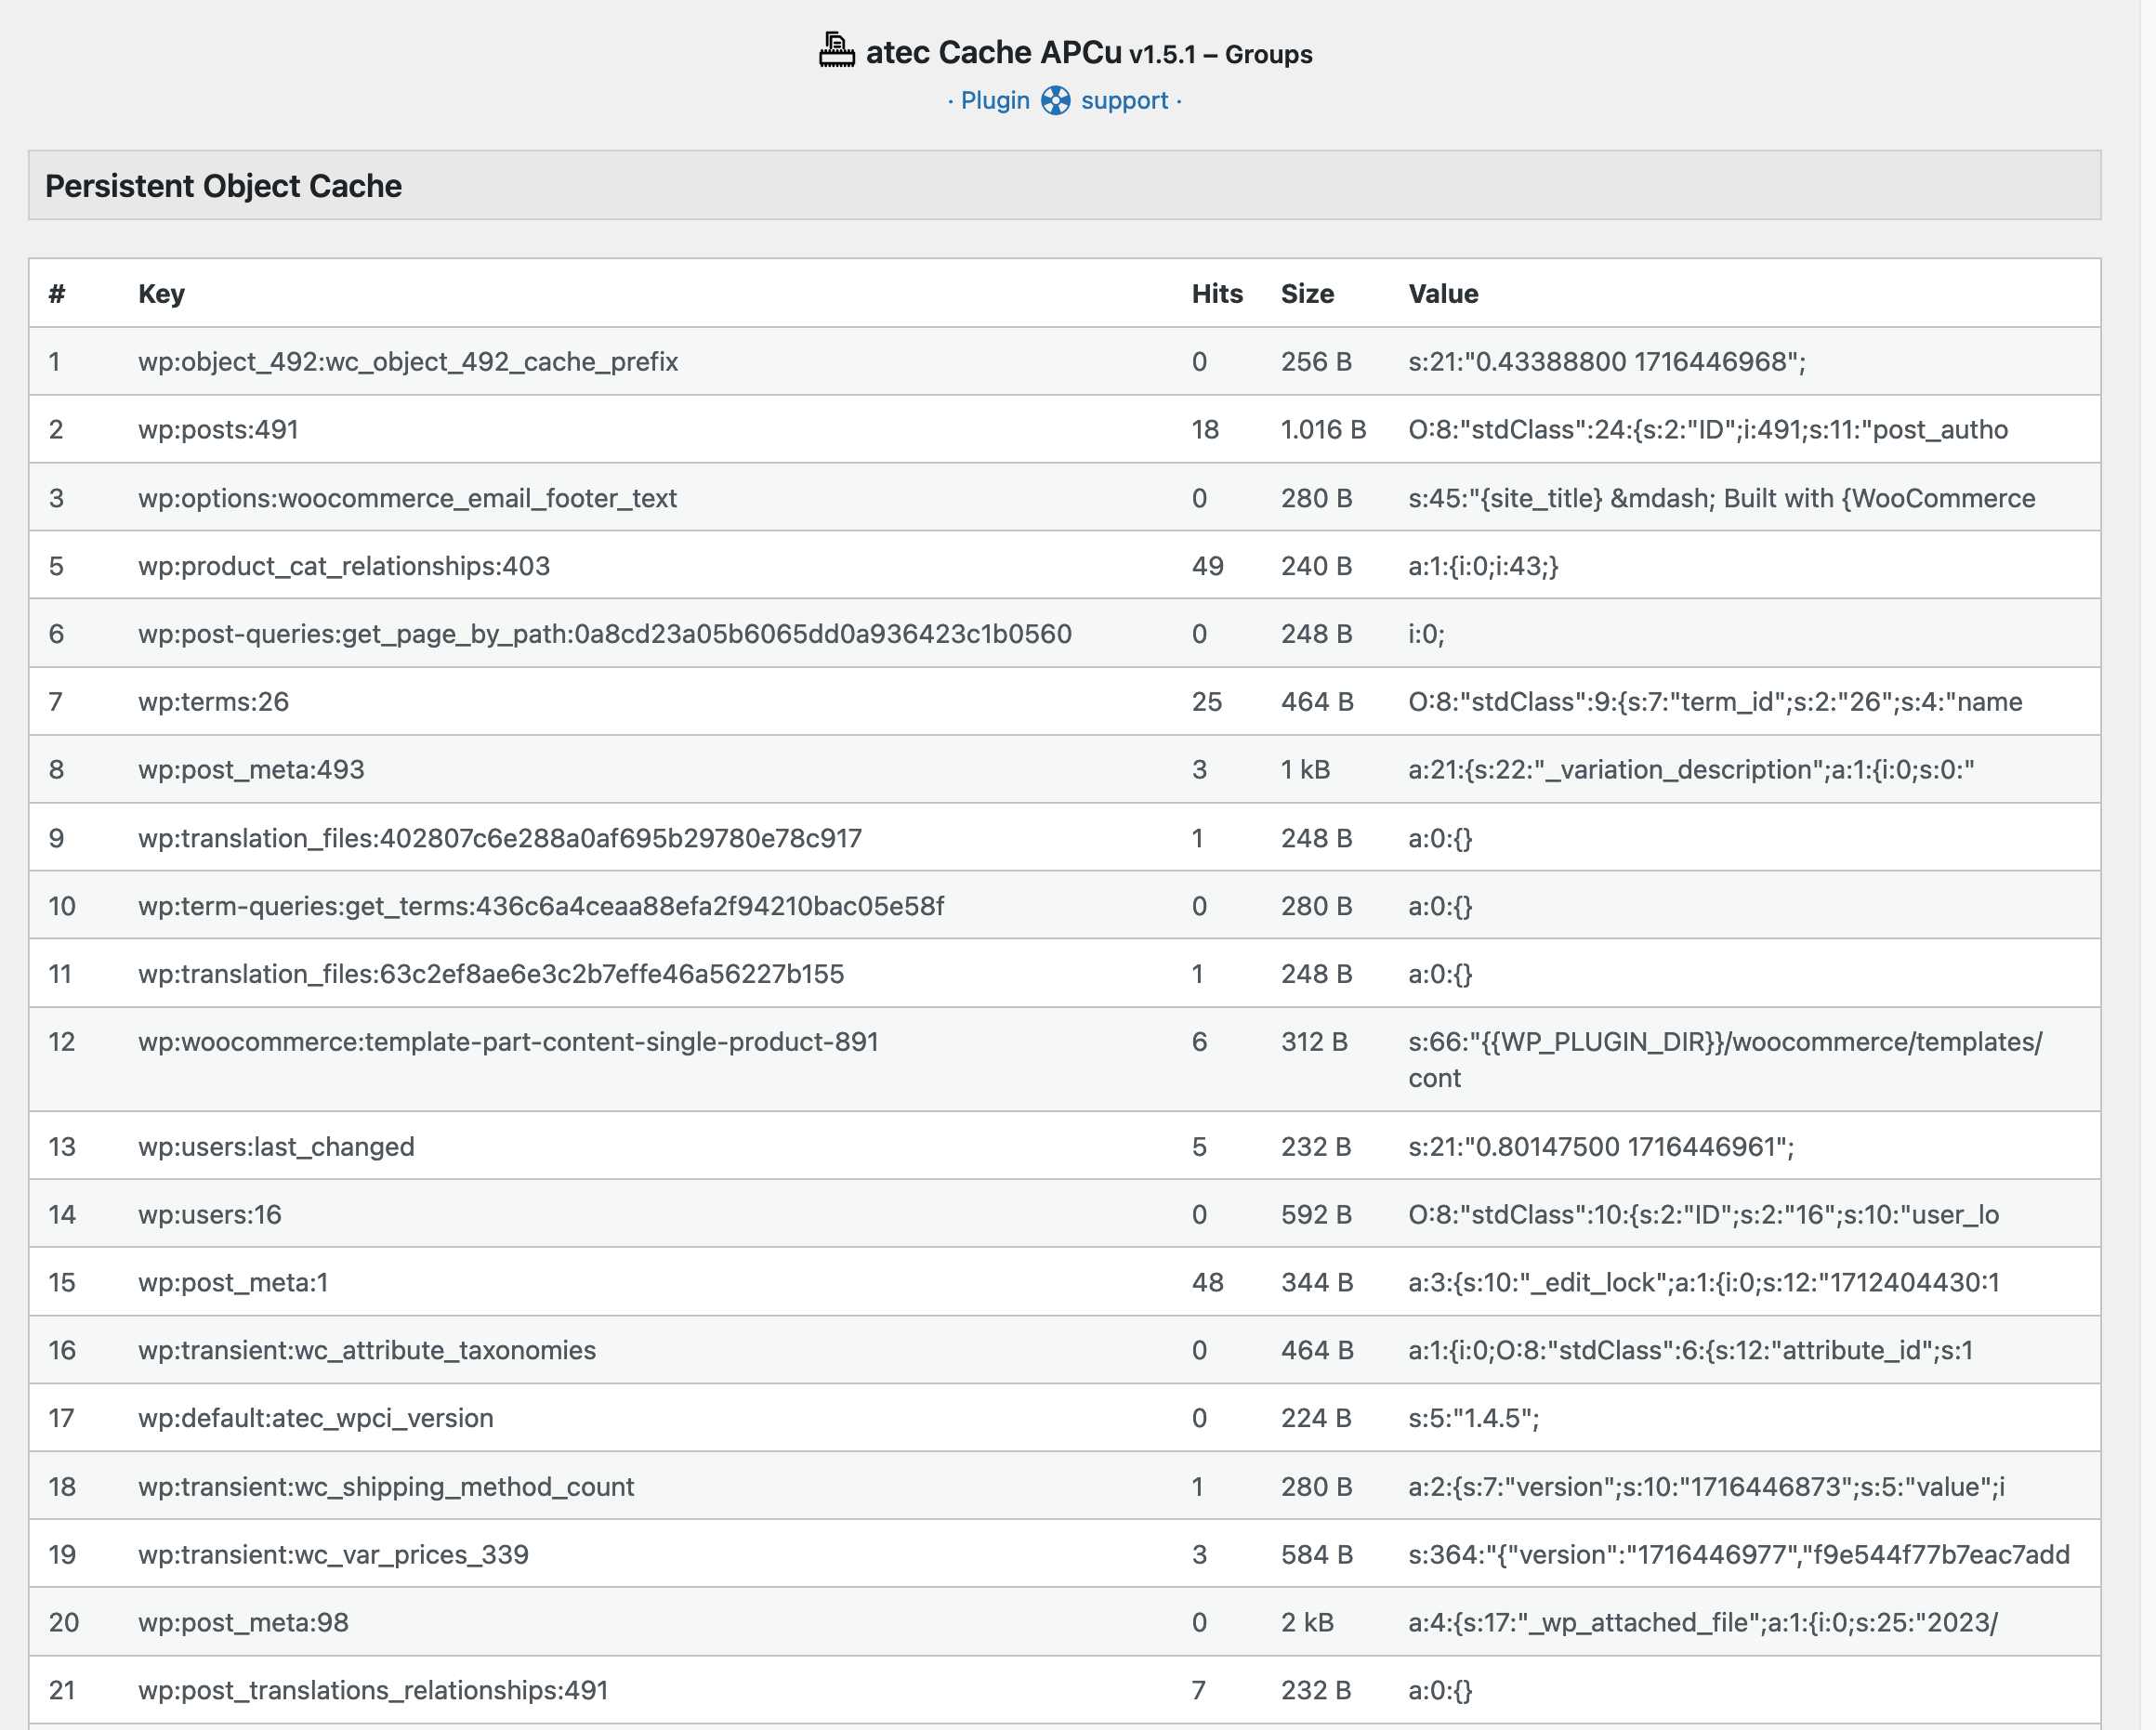Select key wp:options:woocommerce_email_footer_text
This screenshot has height=1730, width=2156.
(x=407, y=498)
